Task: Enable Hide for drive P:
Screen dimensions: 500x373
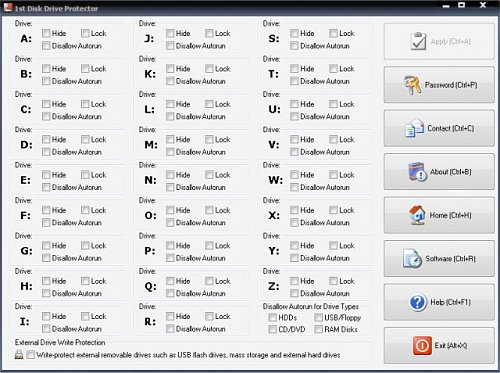Action: click(x=170, y=246)
